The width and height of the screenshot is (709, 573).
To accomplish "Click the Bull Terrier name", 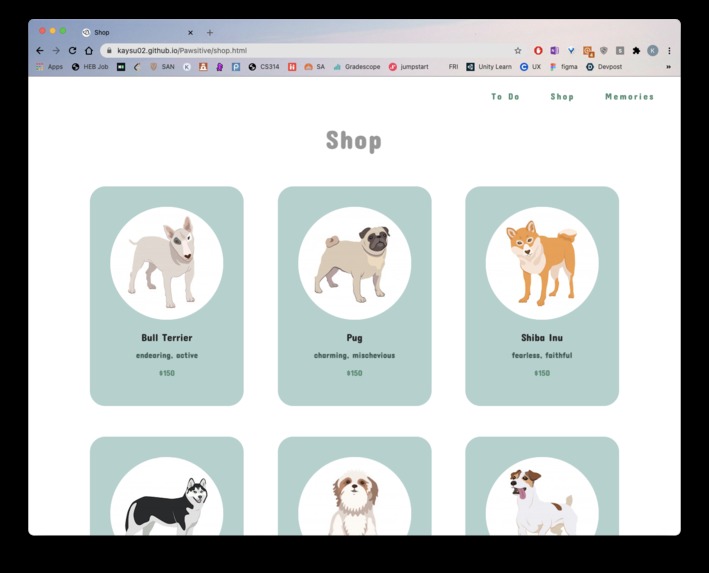I will click(167, 338).
